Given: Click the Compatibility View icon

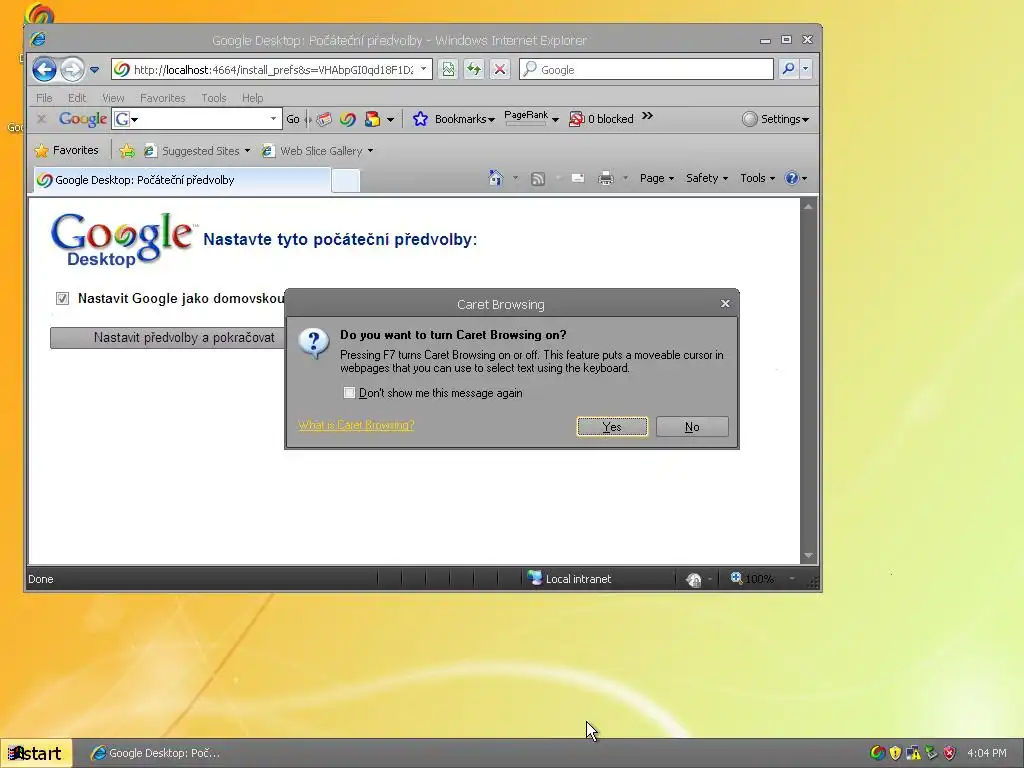Looking at the screenshot, I should click(448, 69).
